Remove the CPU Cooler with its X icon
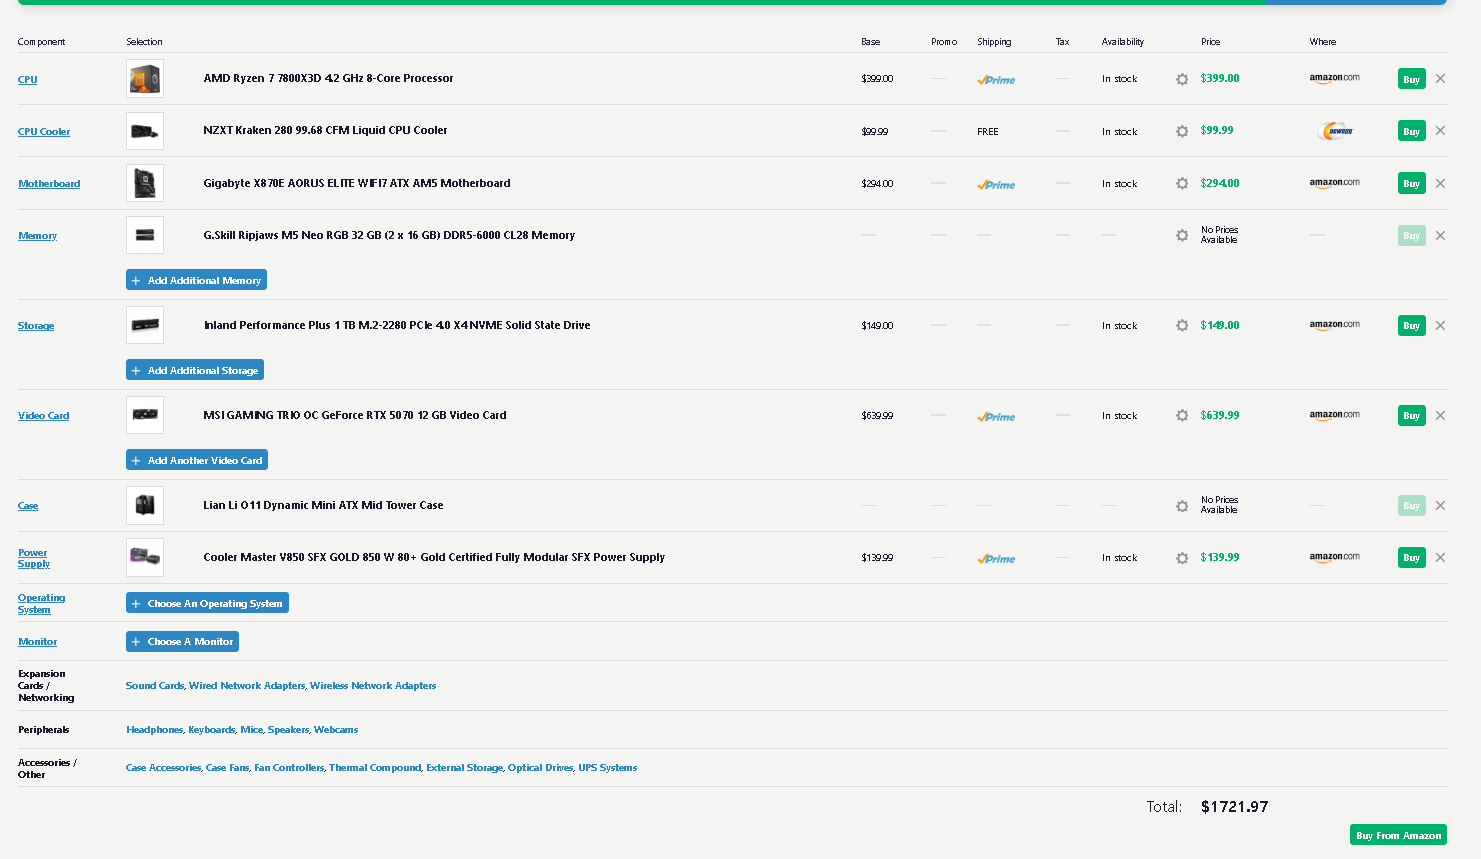The height and width of the screenshot is (859, 1481). coord(1440,131)
